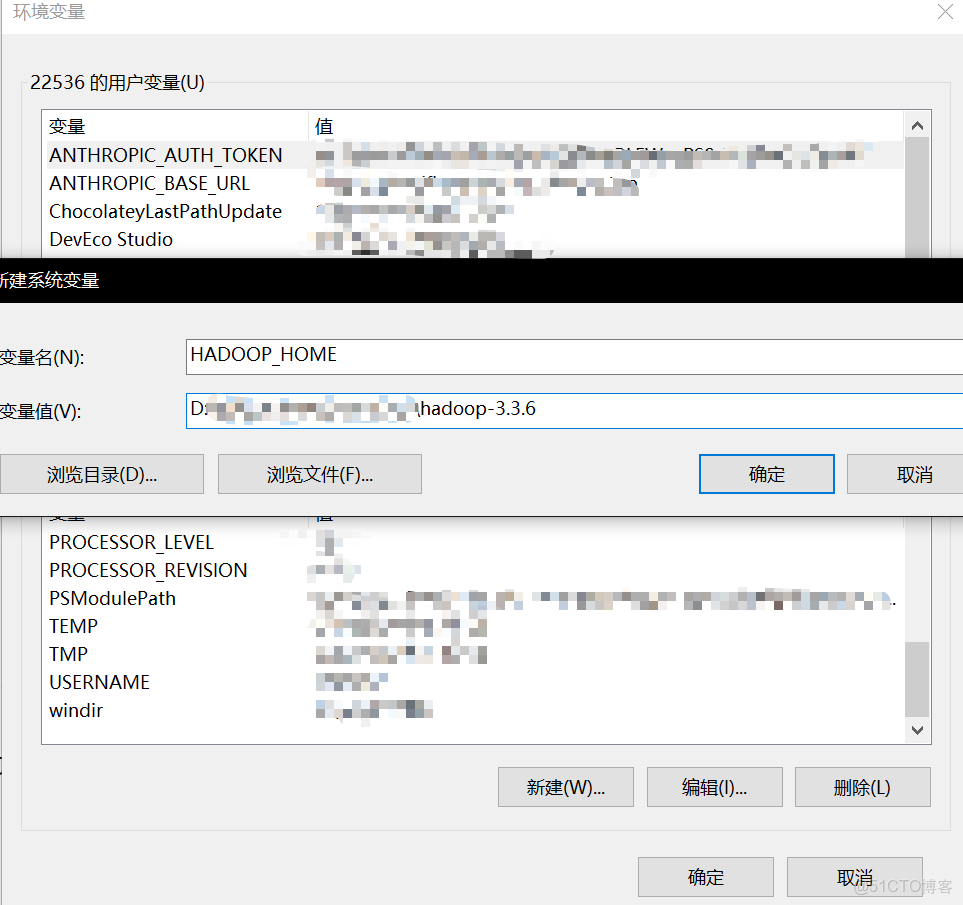
Task: Select the PSModulePath variable row
Action: [x=112, y=598]
